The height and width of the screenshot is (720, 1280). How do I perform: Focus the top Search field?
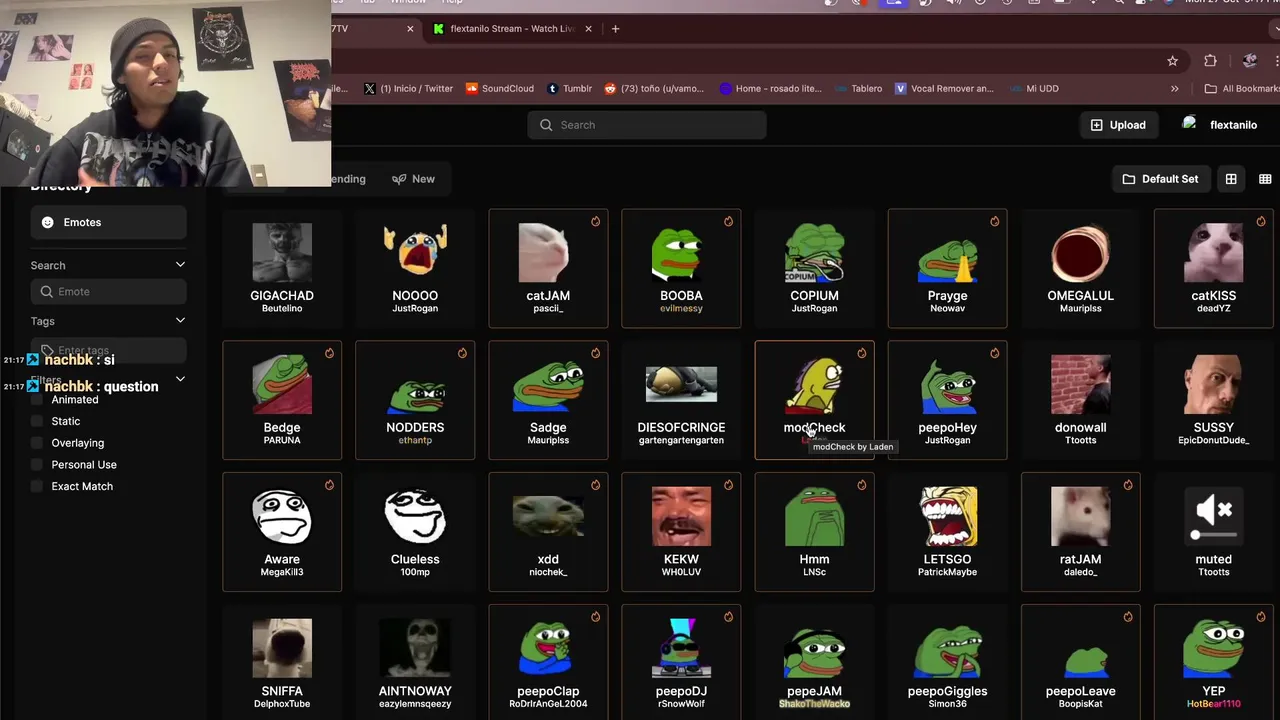pos(647,125)
